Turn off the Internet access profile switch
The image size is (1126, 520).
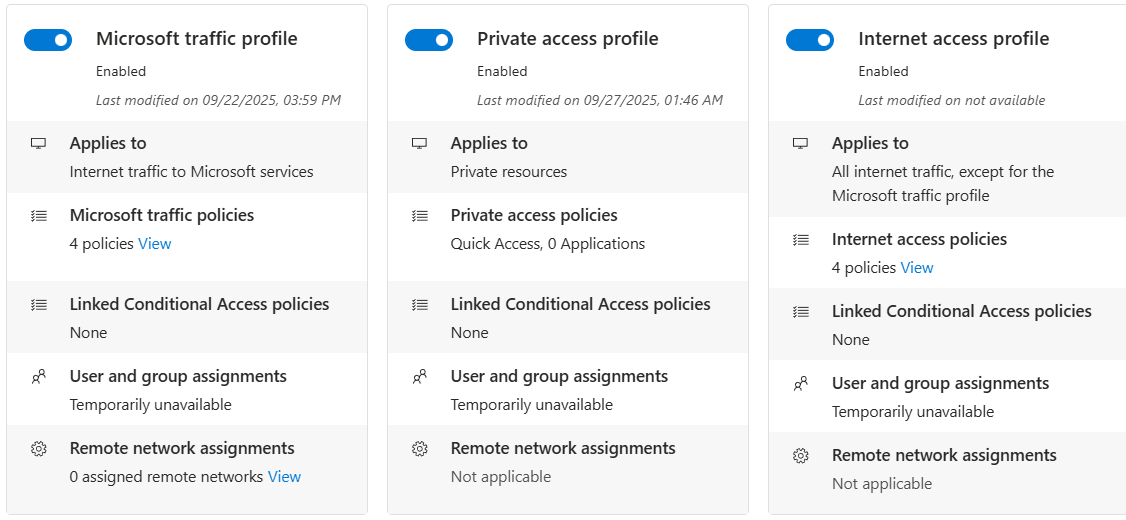pyautogui.click(x=810, y=40)
